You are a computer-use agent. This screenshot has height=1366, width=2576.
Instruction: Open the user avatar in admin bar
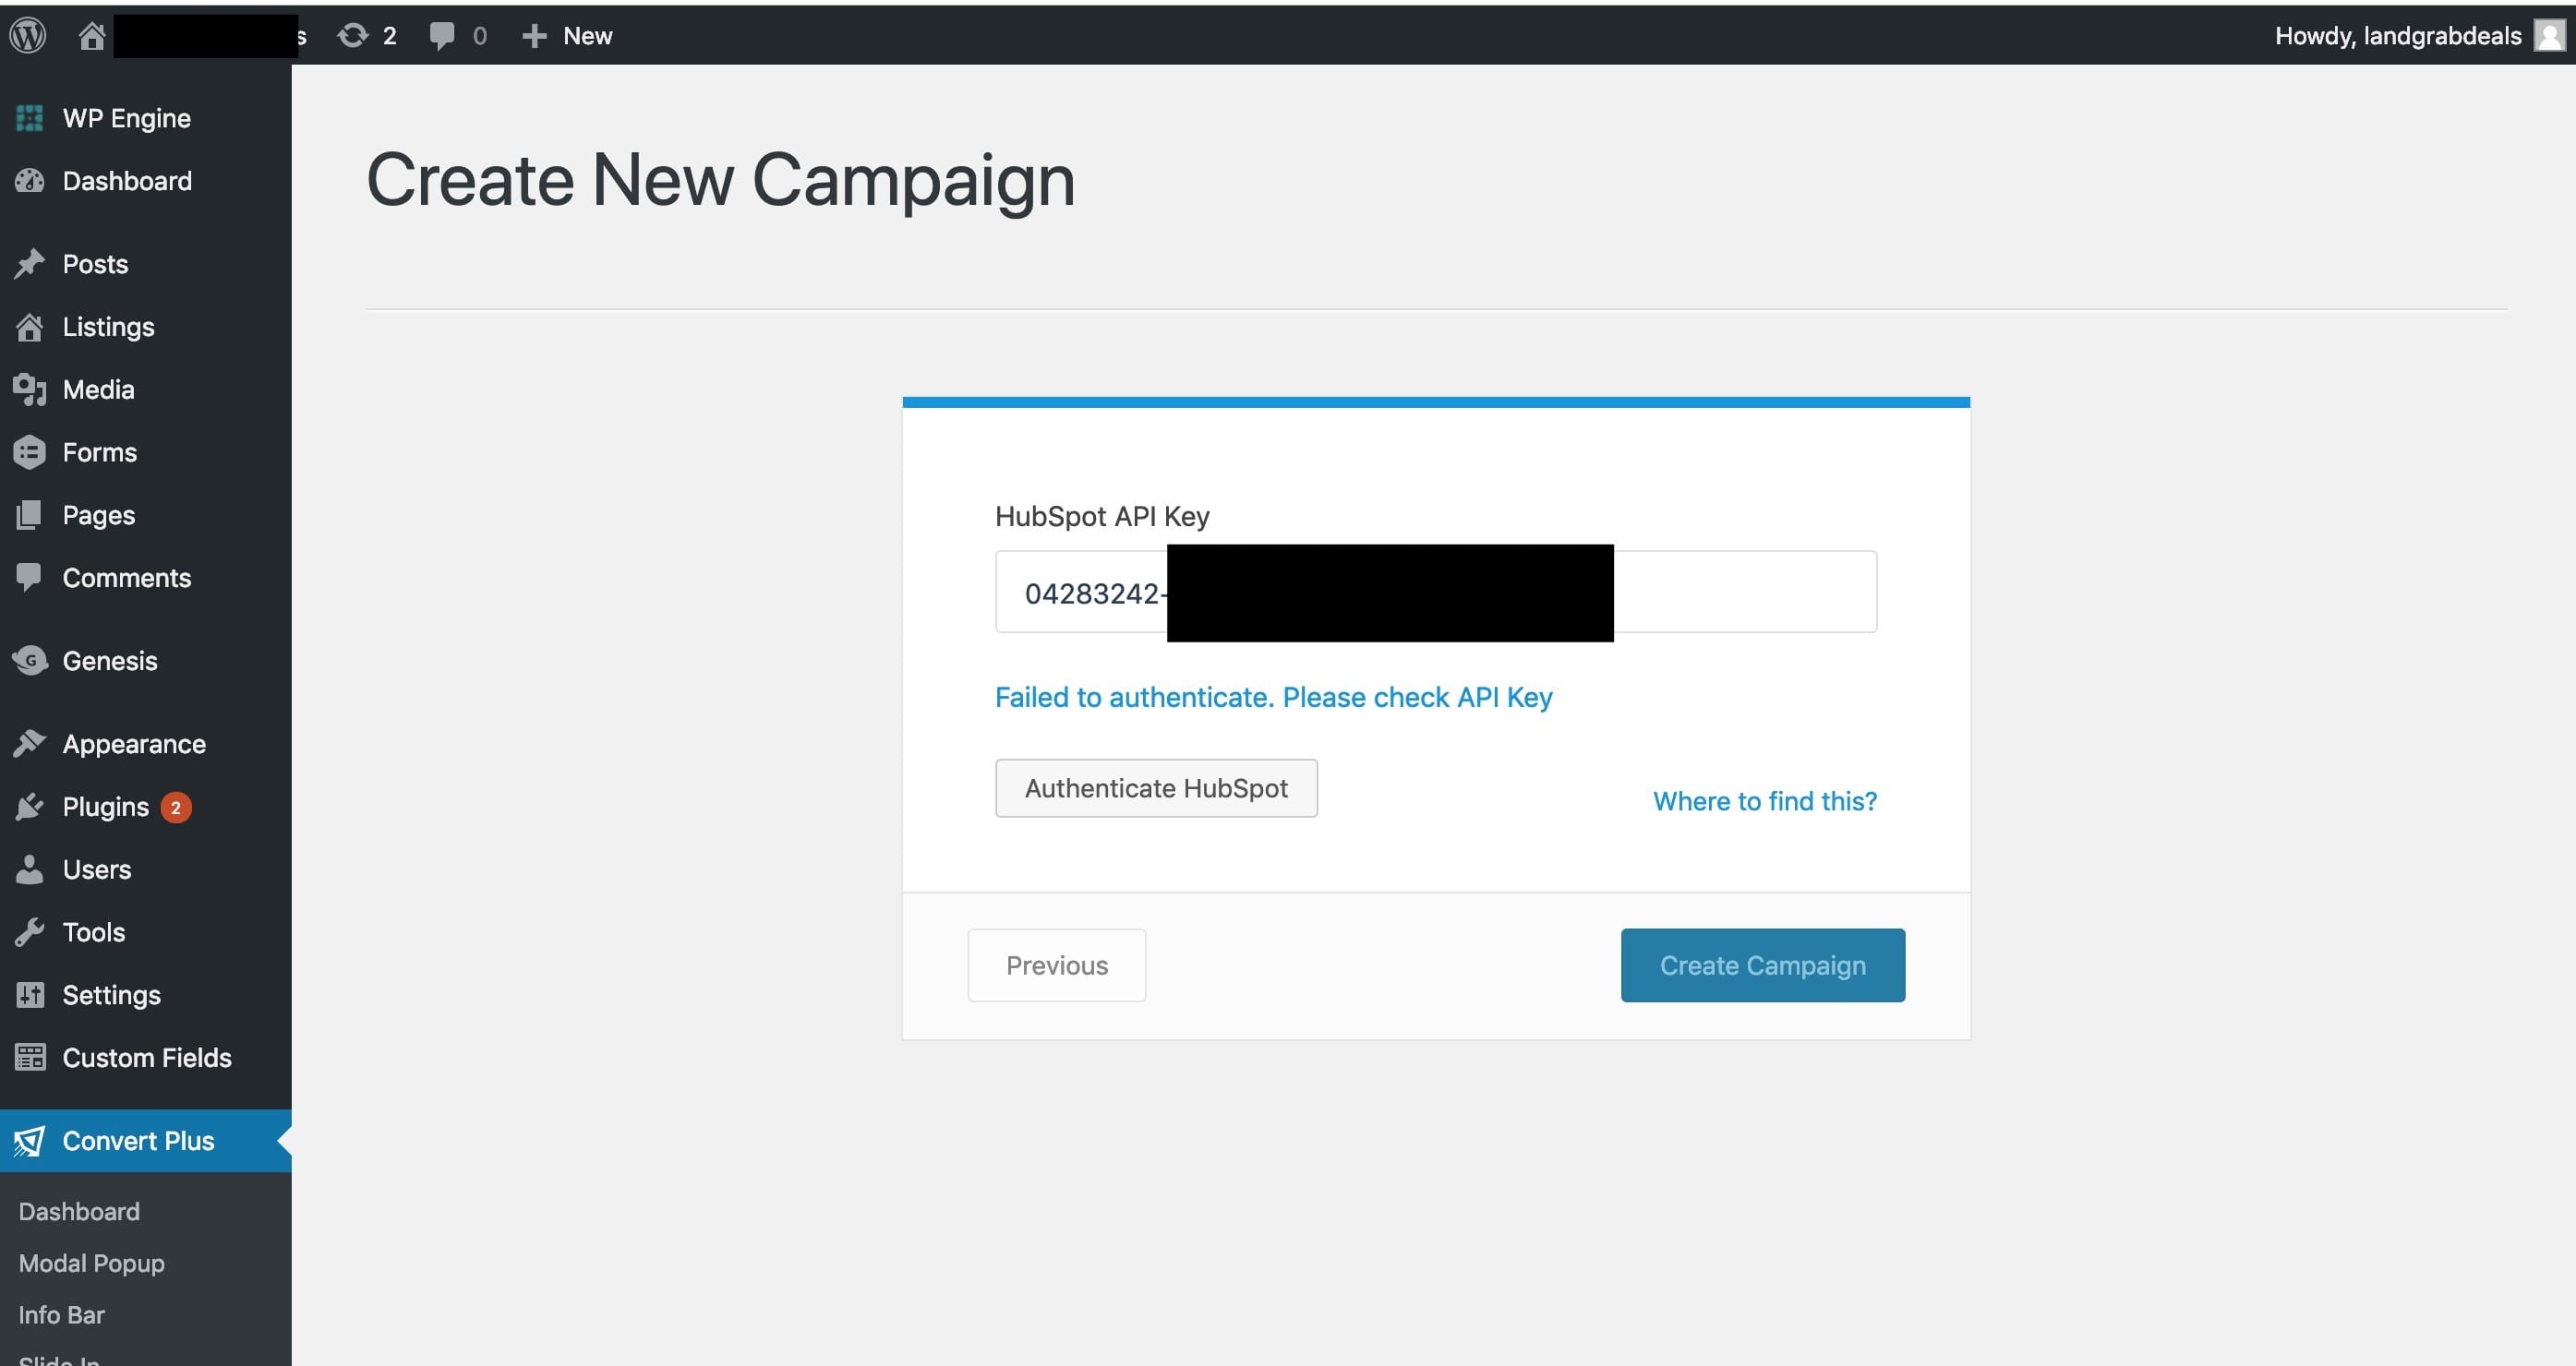click(x=2550, y=36)
